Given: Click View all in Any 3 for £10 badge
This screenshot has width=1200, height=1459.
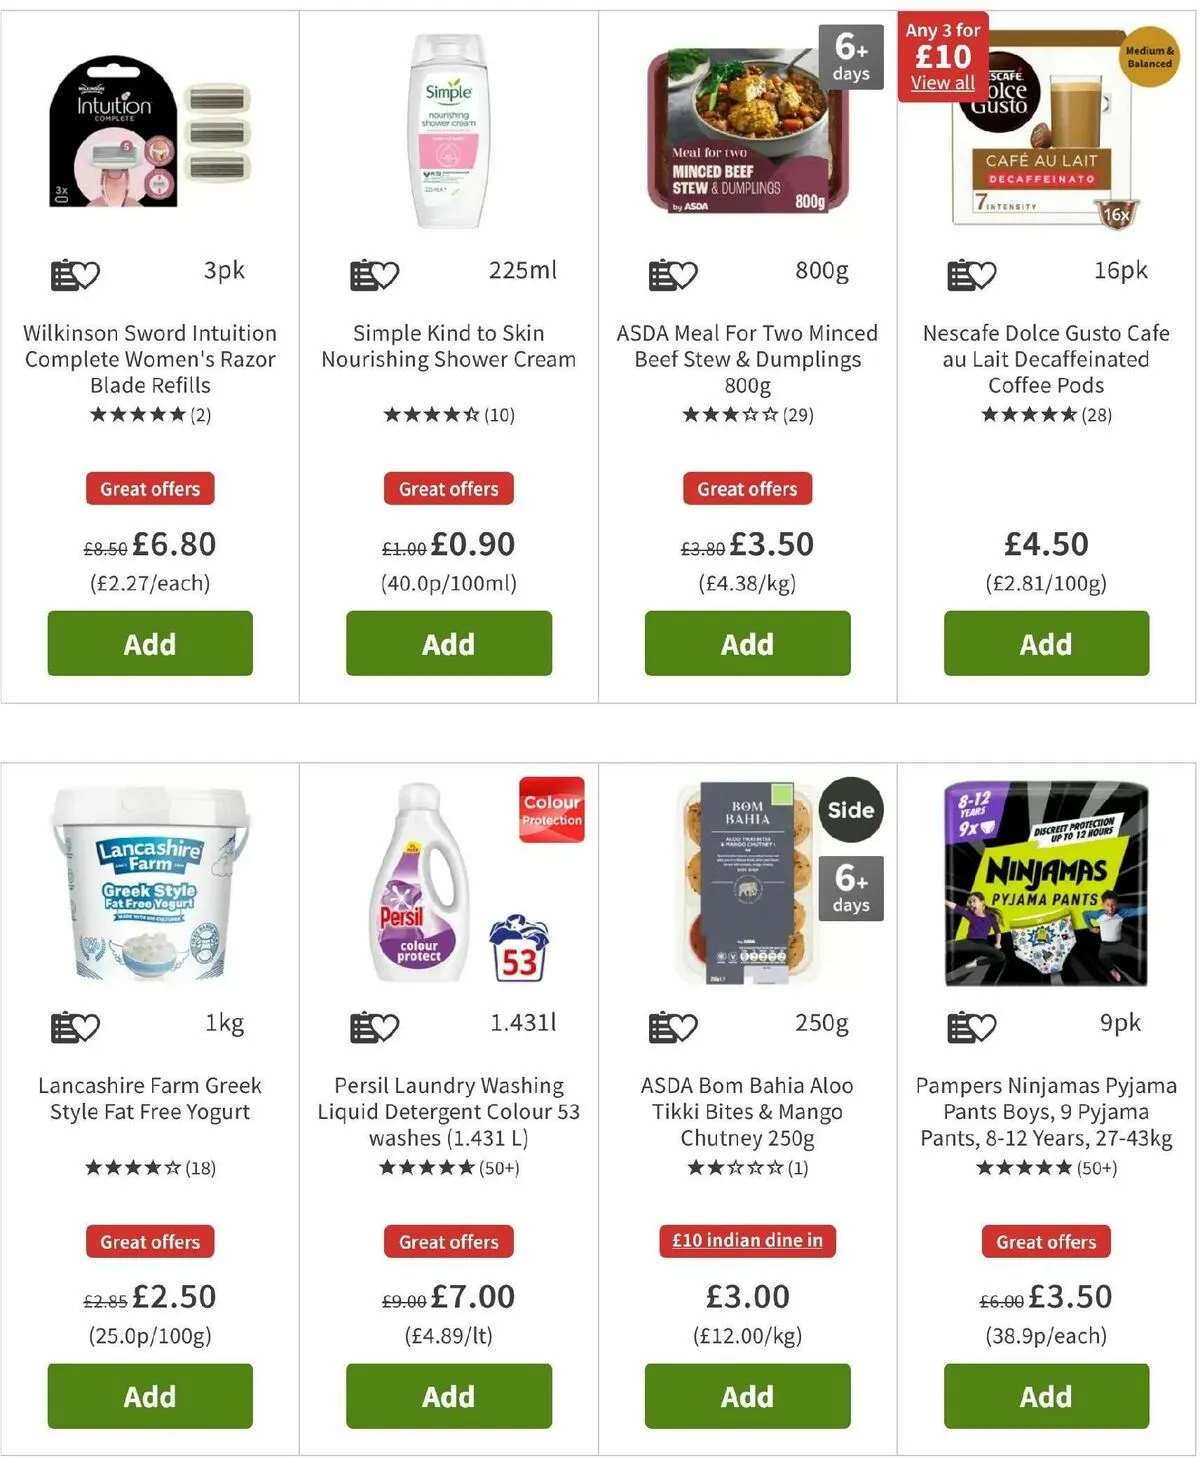Looking at the screenshot, I should (x=942, y=83).
